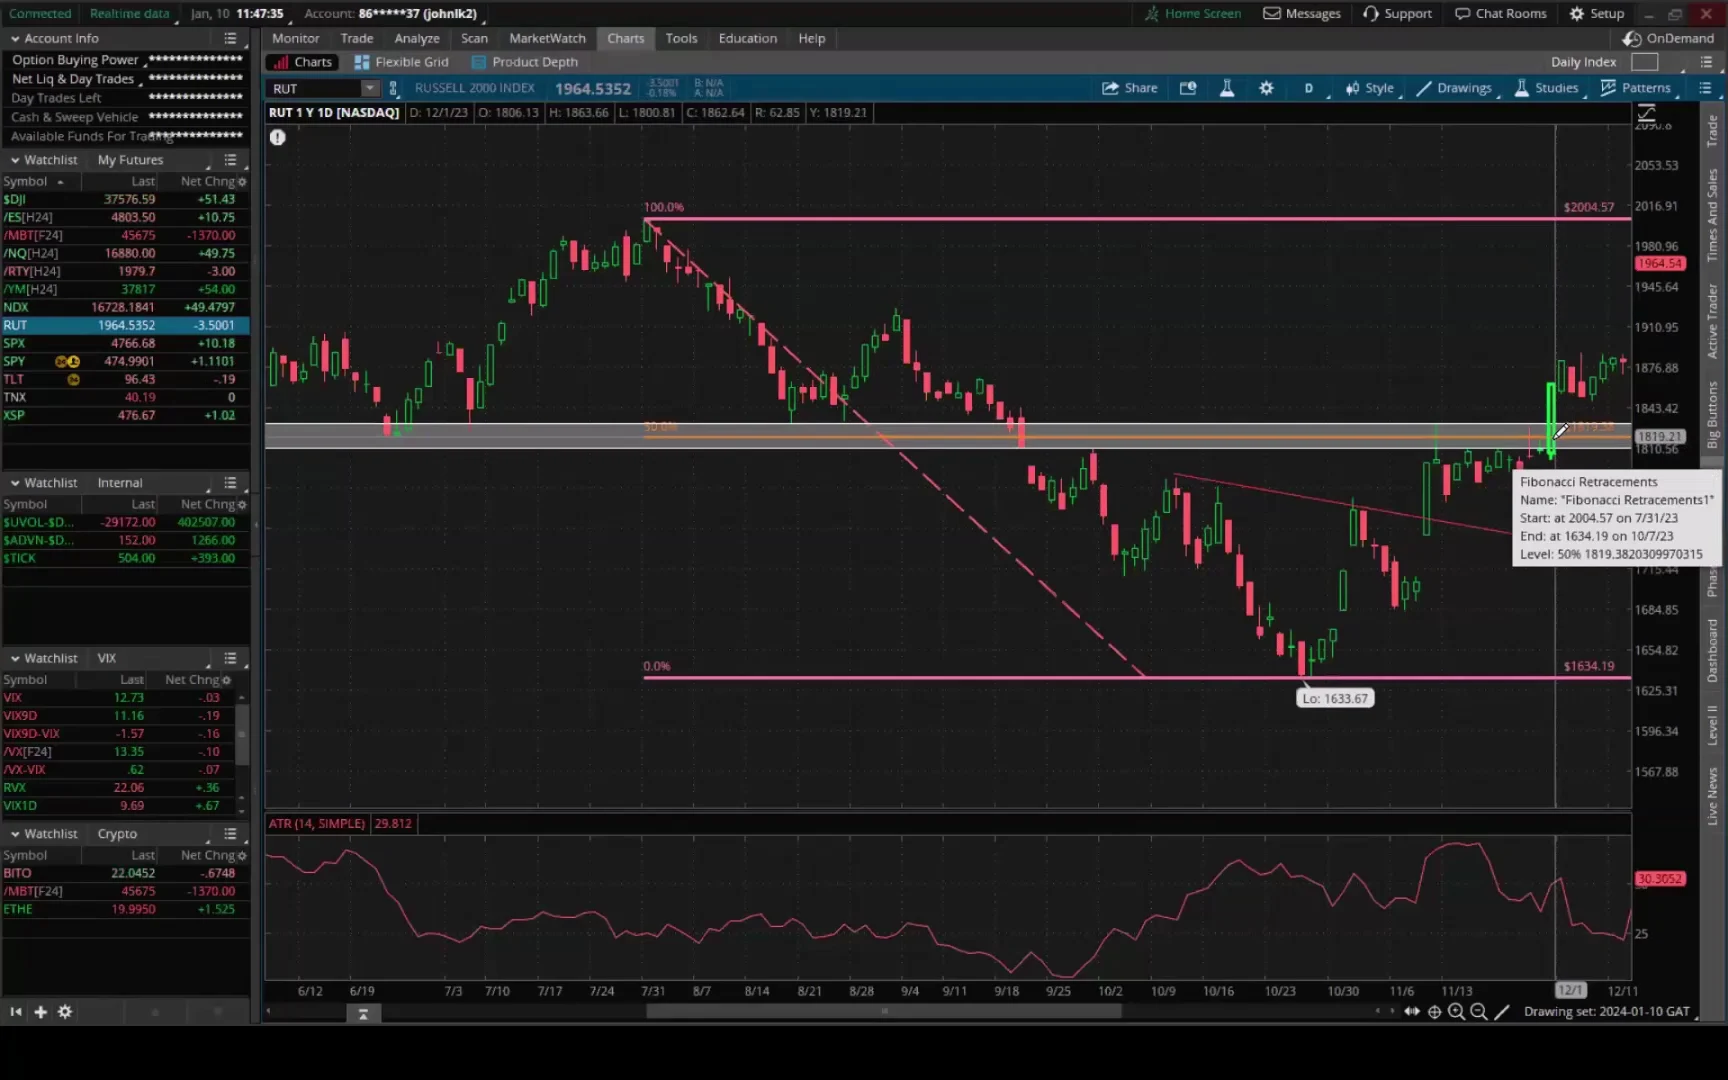This screenshot has width=1728, height=1080.
Task: Open the Active Trader side panel
Action: tap(1712, 322)
